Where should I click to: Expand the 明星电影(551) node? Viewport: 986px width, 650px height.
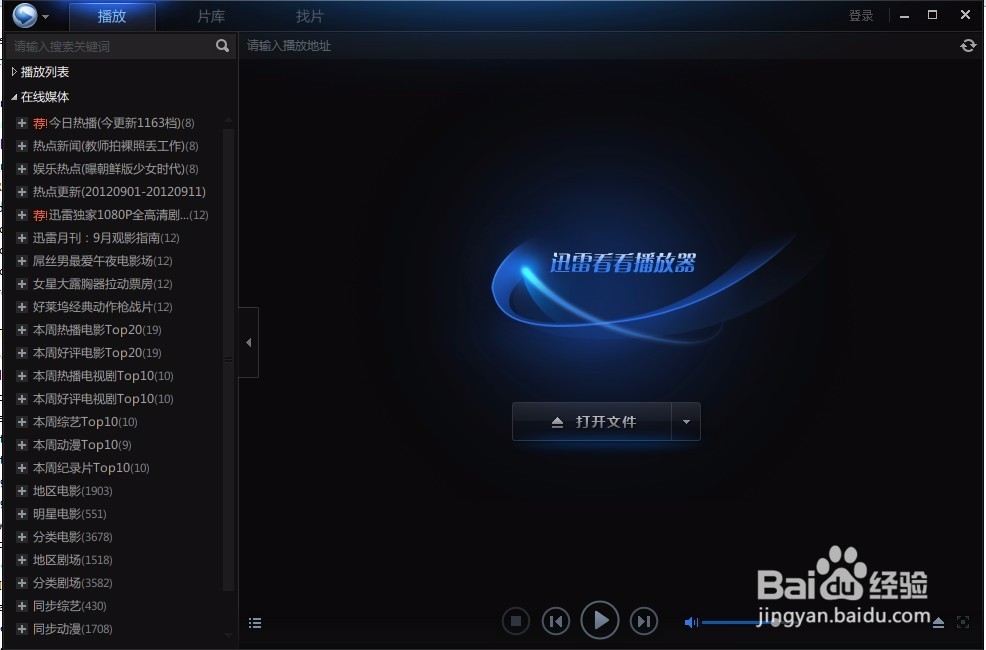click(21, 514)
